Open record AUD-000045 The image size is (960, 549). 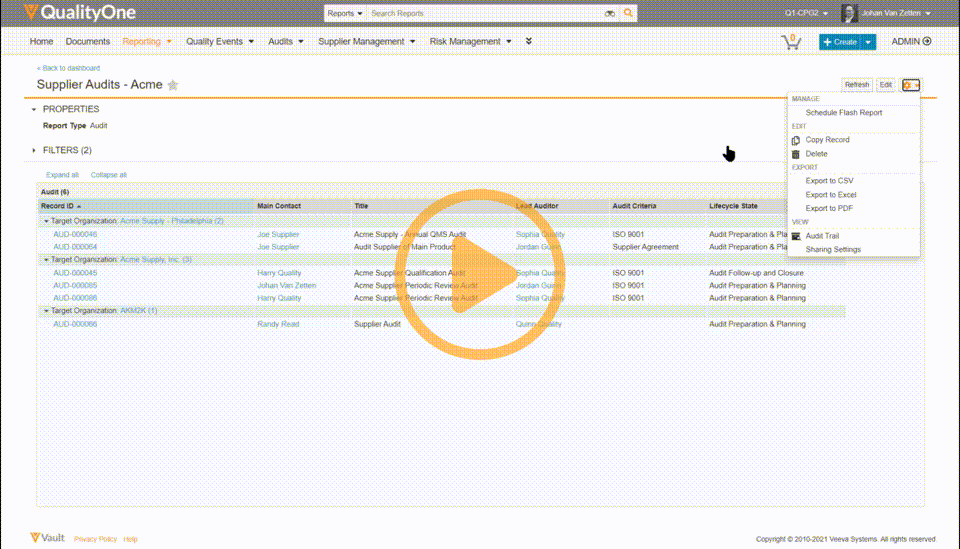[75, 273]
